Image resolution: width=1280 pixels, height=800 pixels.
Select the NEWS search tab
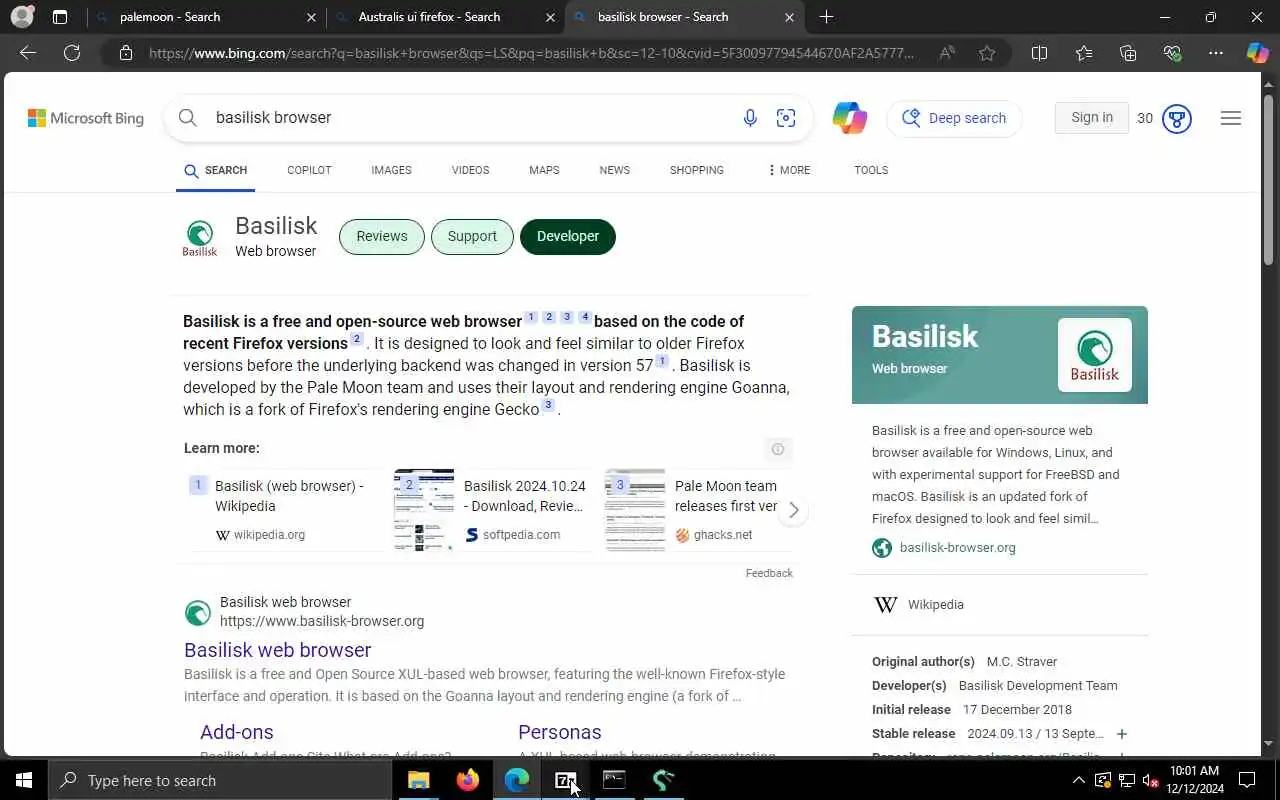(614, 170)
